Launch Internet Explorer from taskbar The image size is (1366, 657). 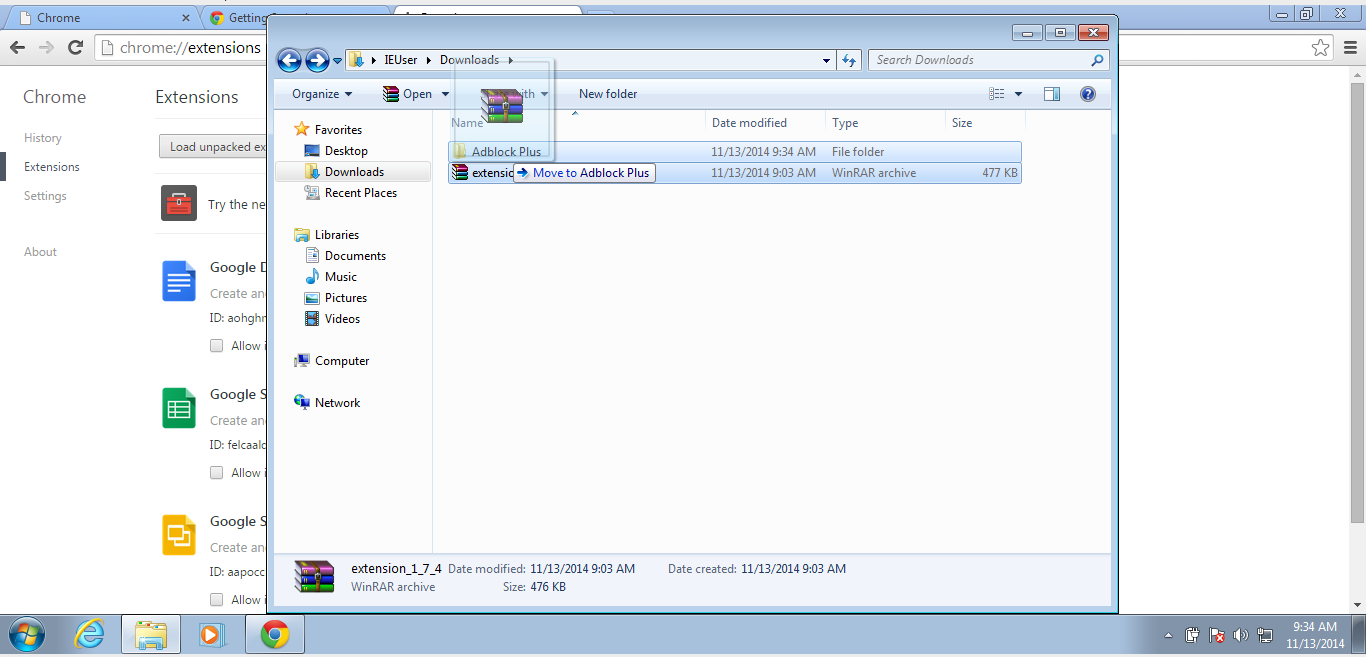(90, 634)
